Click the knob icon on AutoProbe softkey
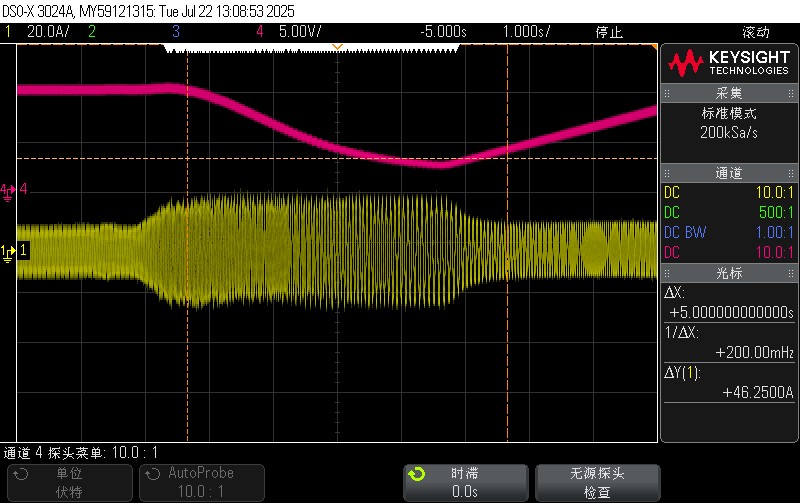The width and height of the screenshot is (800, 503). click(x=153, y=473)
